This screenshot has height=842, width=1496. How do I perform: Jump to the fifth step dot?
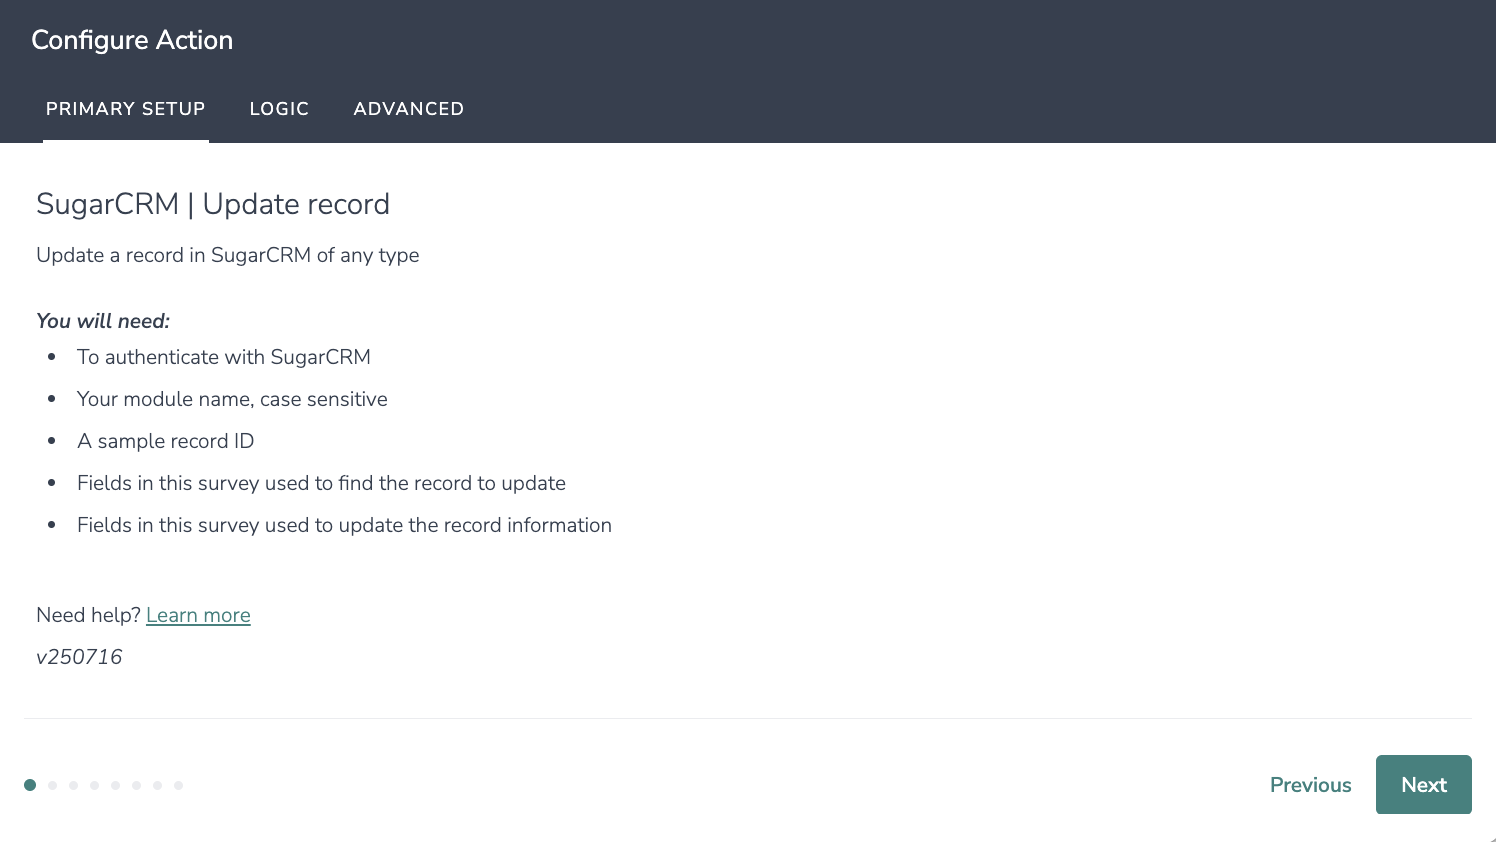(x=115, y=785)
